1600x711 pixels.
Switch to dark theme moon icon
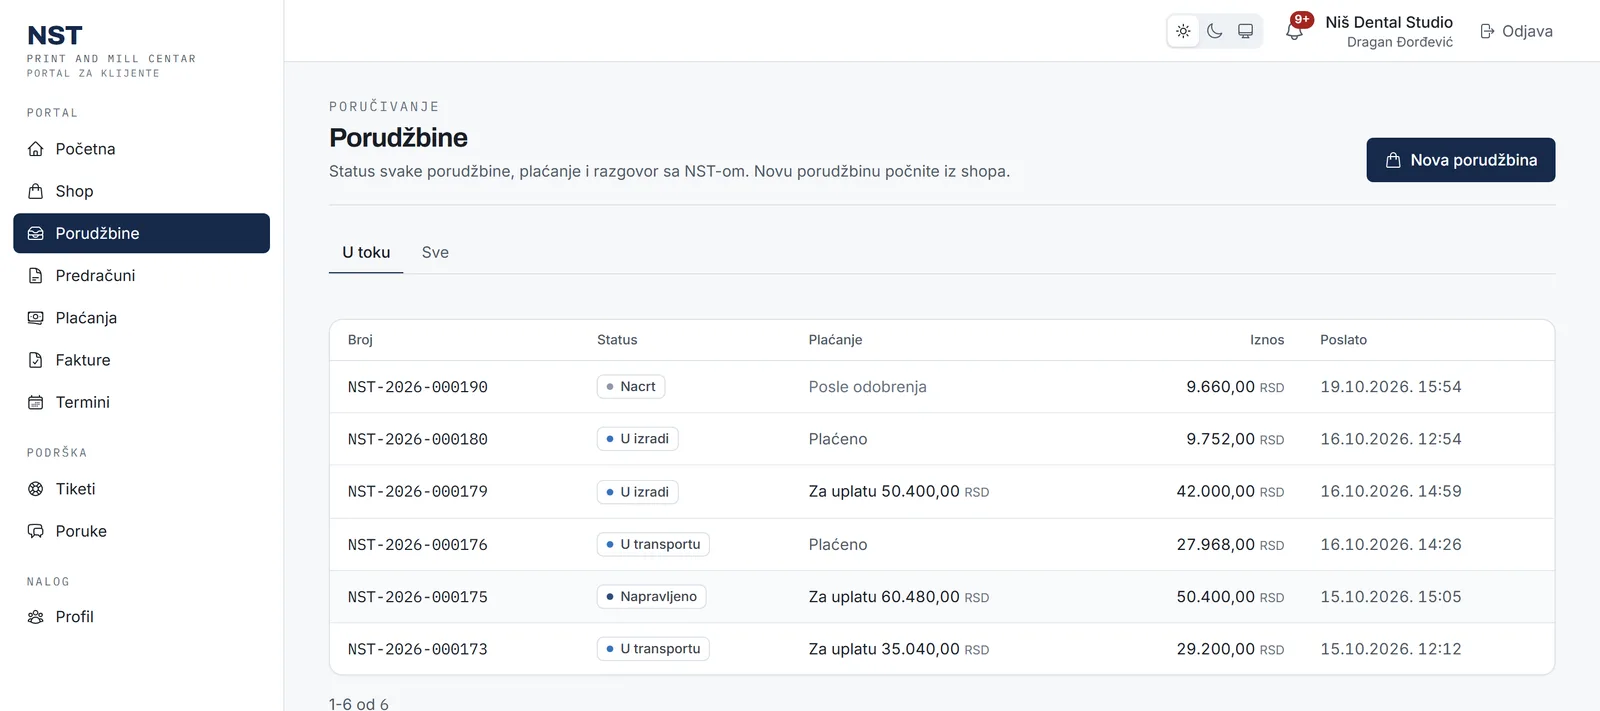[1215, 31]
